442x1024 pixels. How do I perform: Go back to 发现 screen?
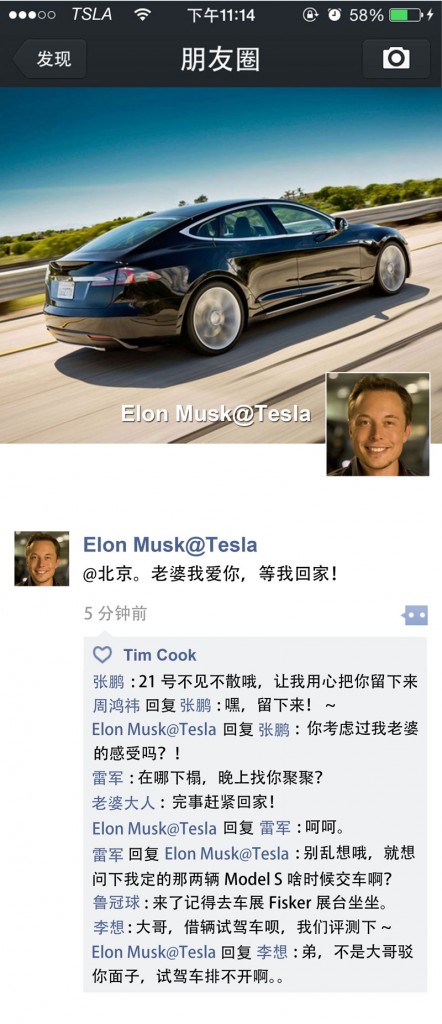click(x=50, y=59)
